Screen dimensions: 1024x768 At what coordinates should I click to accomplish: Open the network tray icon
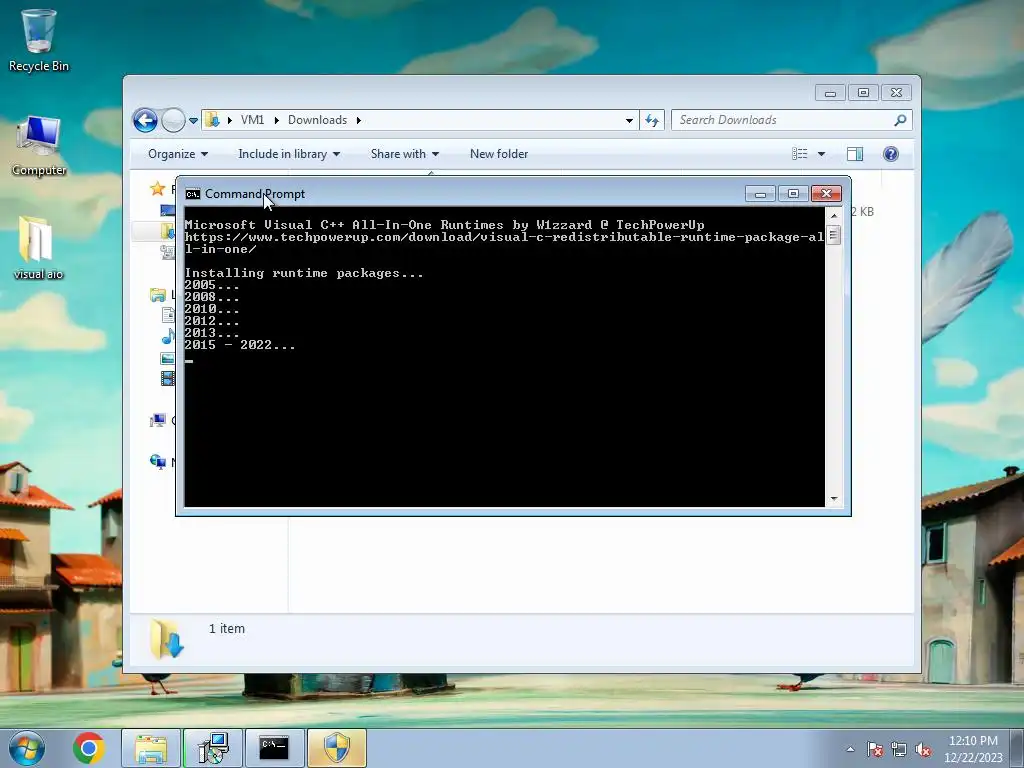pos(899,749)
